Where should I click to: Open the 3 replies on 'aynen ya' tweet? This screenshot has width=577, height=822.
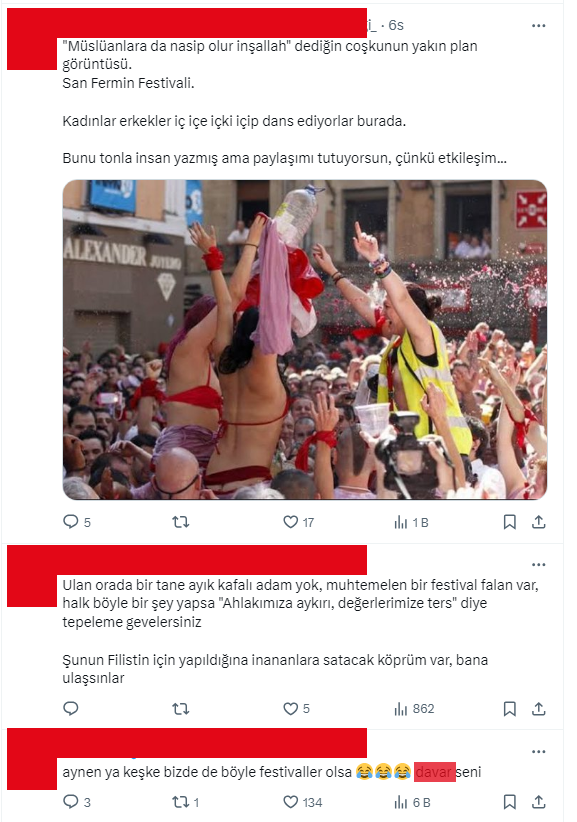77,802
